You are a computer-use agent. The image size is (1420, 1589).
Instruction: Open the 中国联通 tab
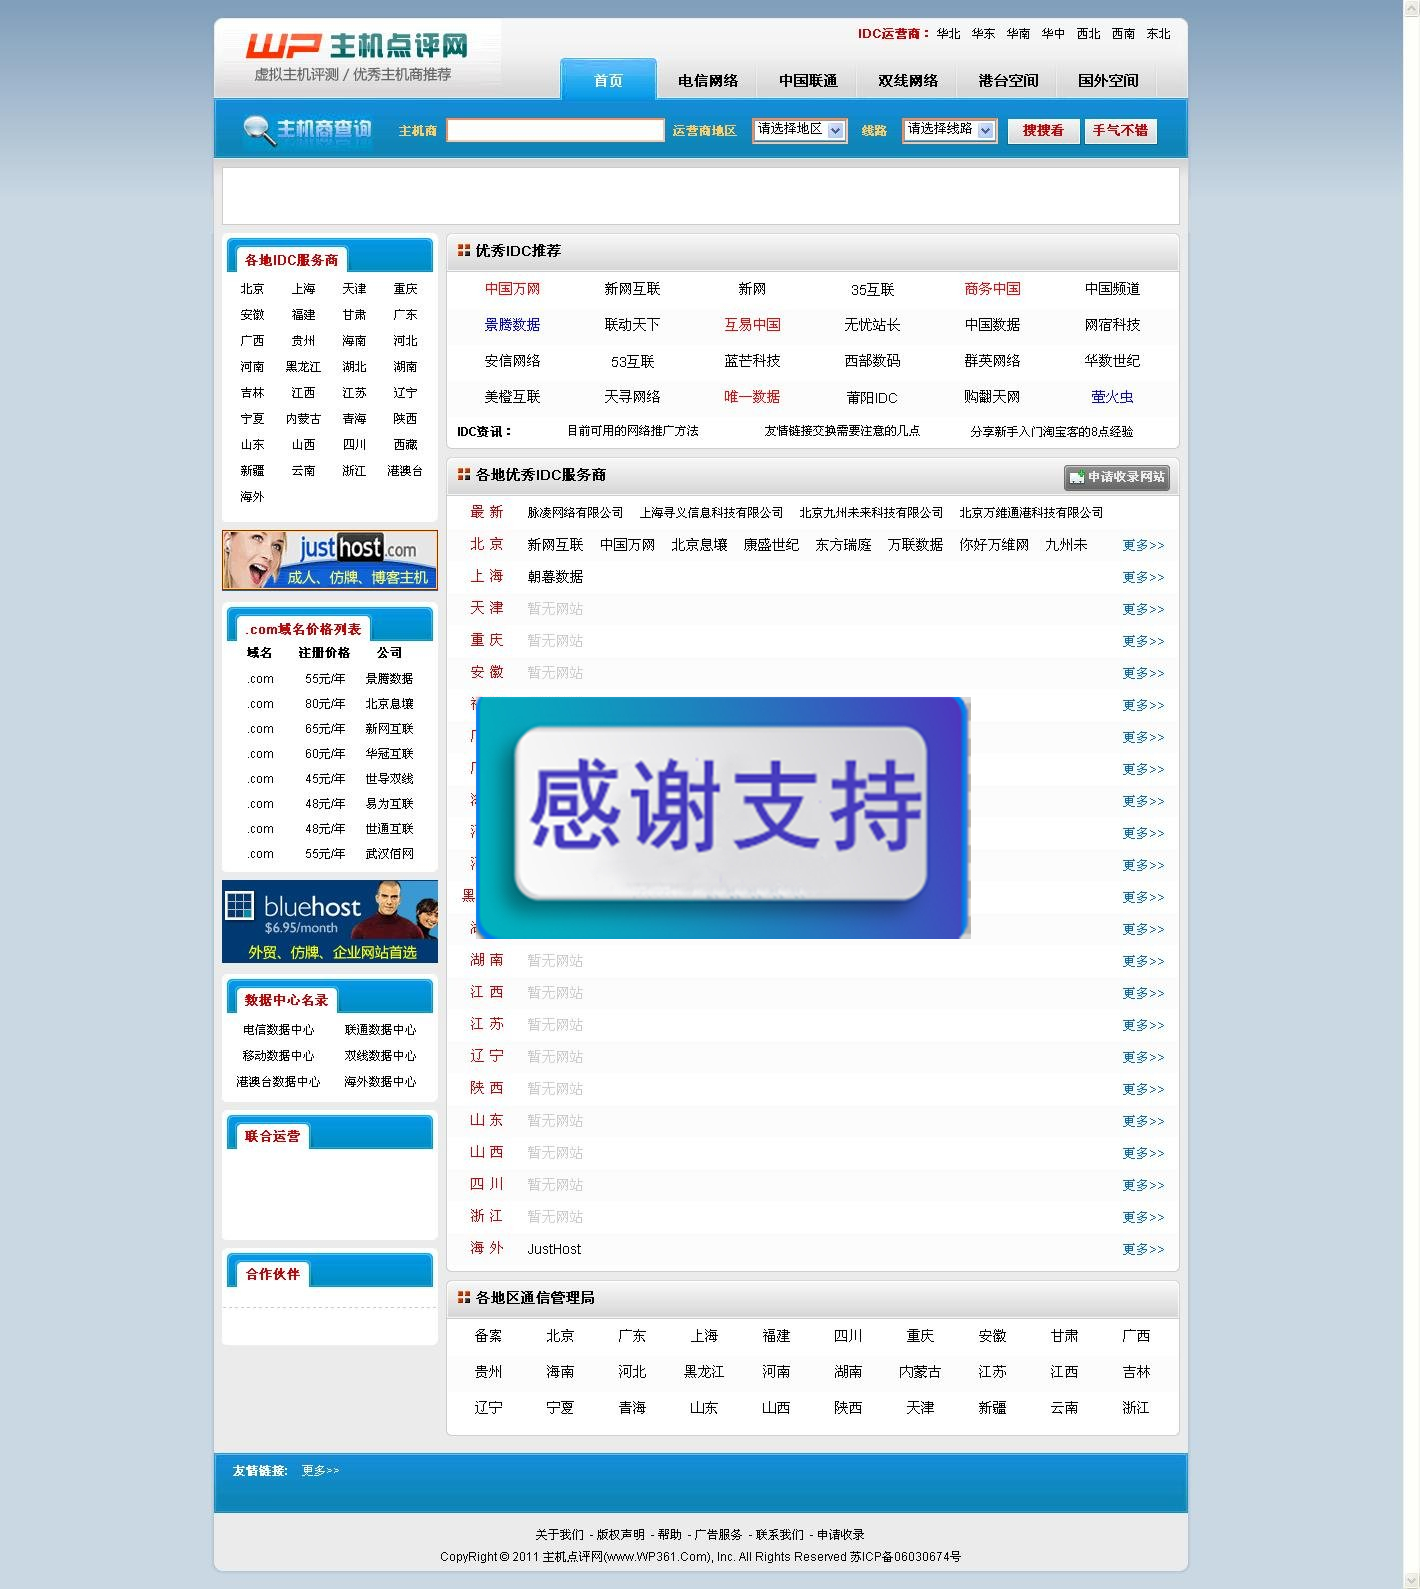(x=808, y=81)
